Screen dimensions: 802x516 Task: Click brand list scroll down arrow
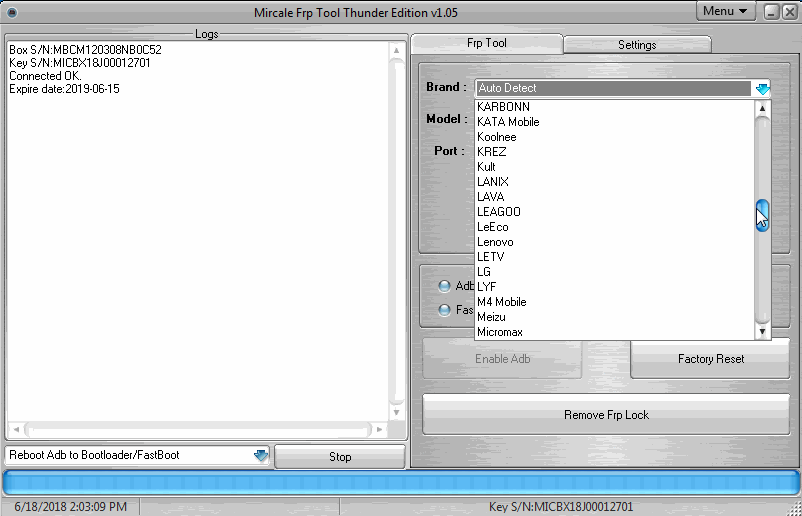(762, 332)
